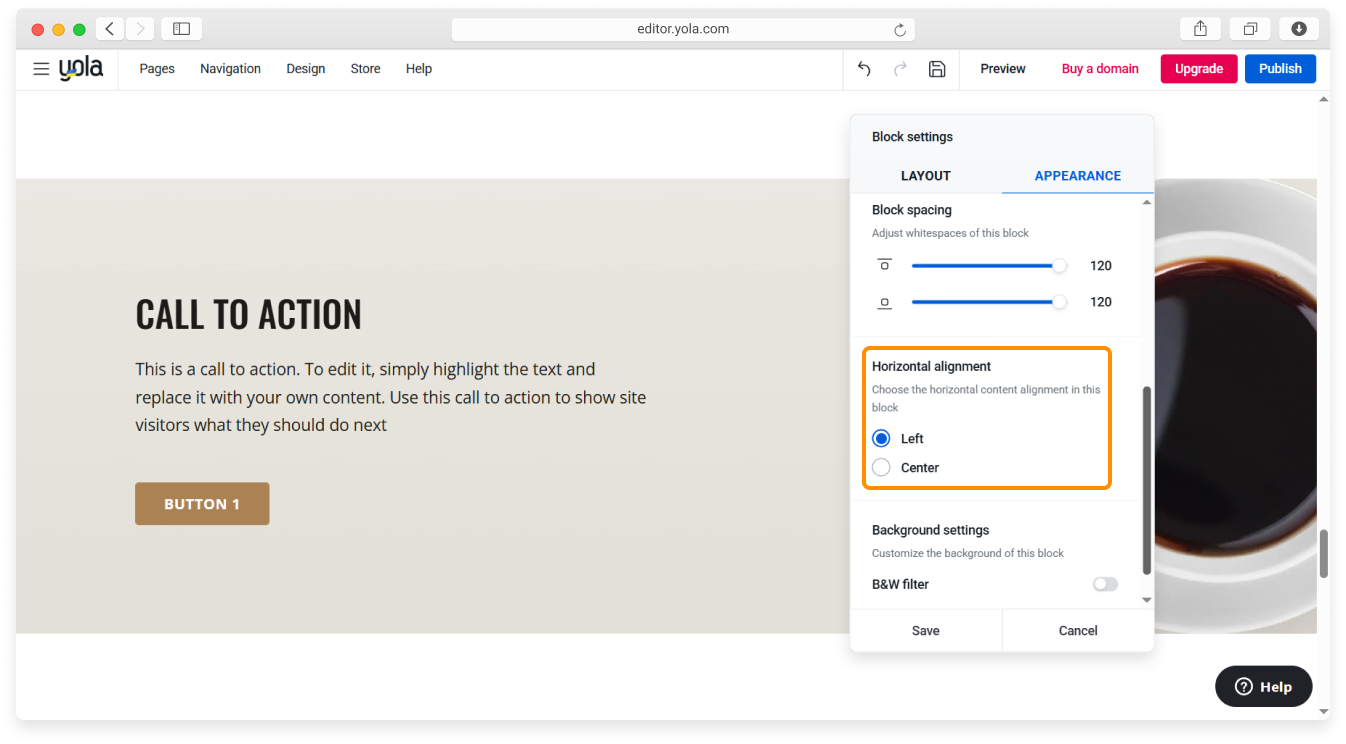Image resolution: width=1346 pixels, height=744 pixels.
Task: Open the hamburger menu beside Yola logo
Action: [x=41, y=69]
